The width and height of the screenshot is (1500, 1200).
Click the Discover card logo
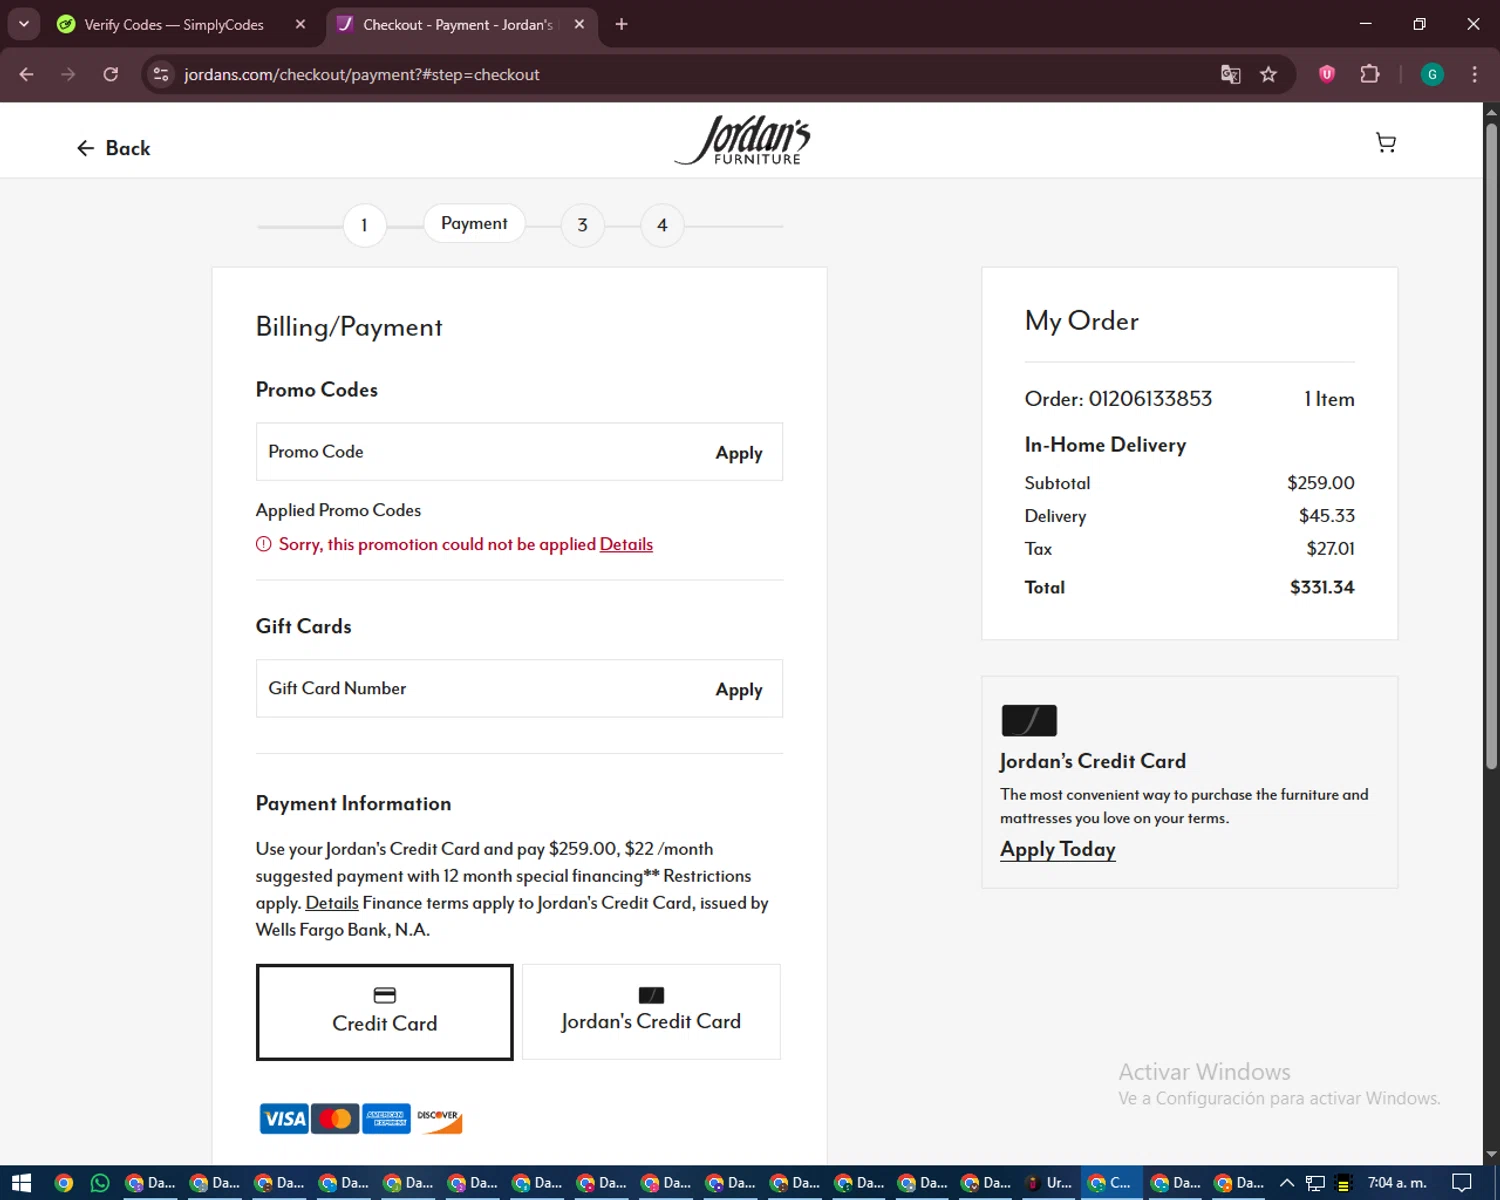click(438, 1118)
